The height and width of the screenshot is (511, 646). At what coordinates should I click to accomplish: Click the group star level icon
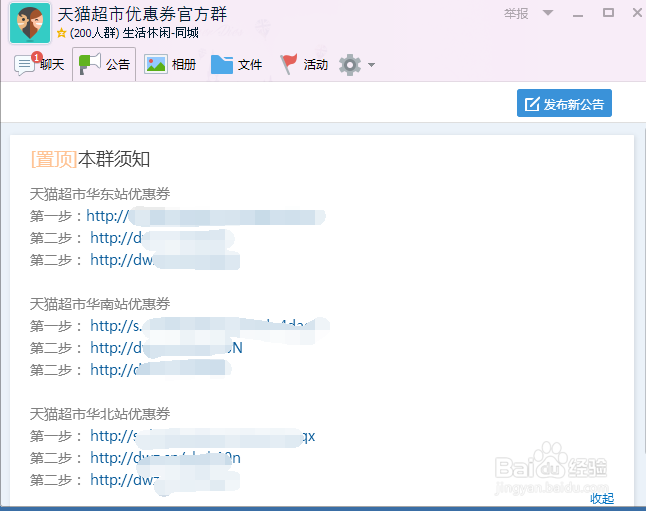[61, 33]
